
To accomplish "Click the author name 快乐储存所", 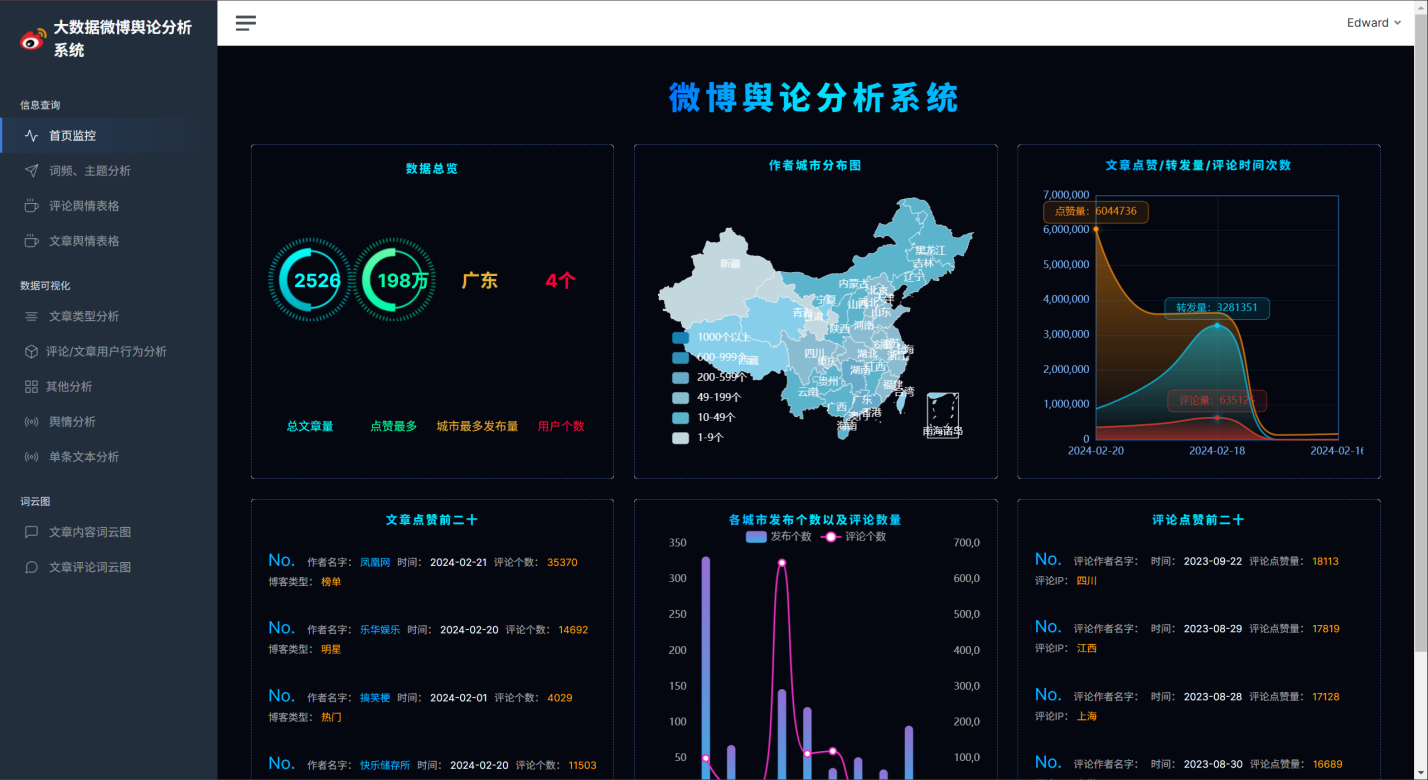I will coord(385,766).
